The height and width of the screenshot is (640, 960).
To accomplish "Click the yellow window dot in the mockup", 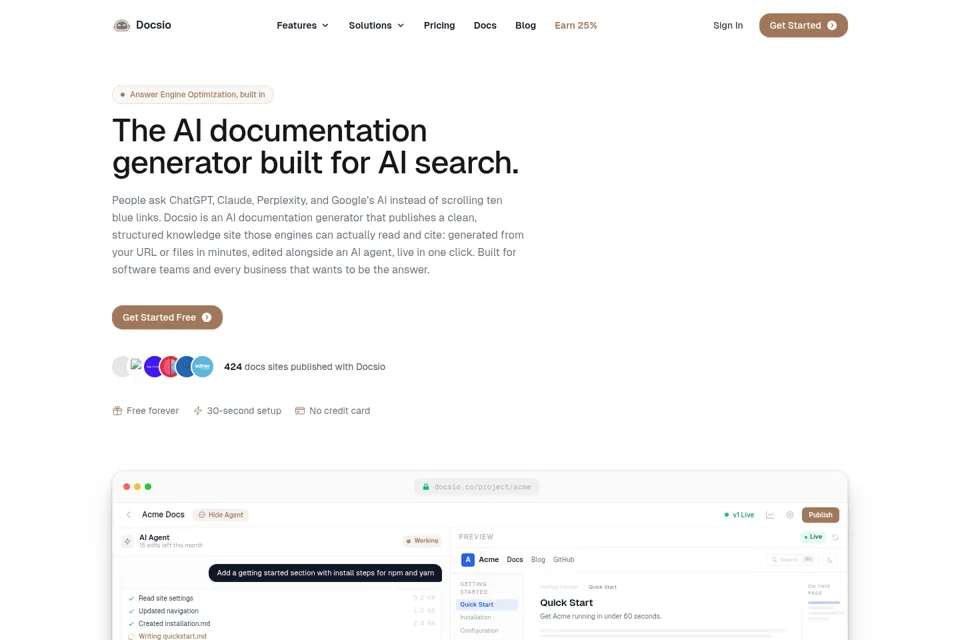I will [137, 487].
